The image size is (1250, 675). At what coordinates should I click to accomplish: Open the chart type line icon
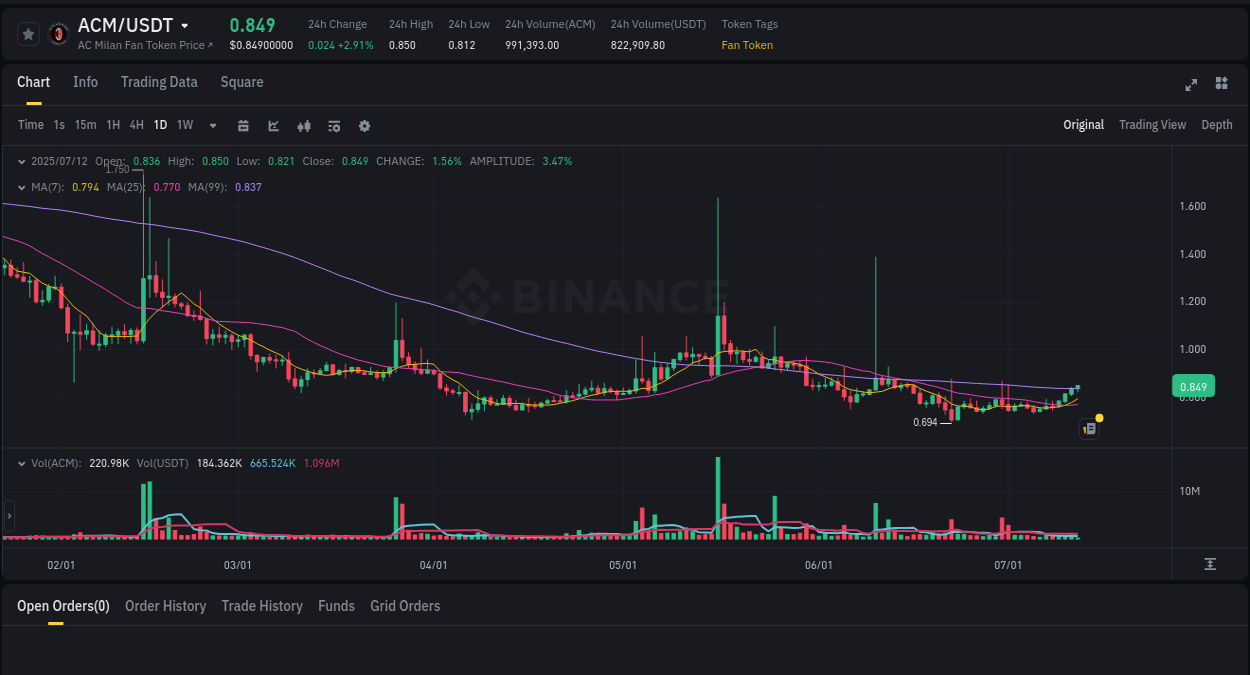point(273,125)
